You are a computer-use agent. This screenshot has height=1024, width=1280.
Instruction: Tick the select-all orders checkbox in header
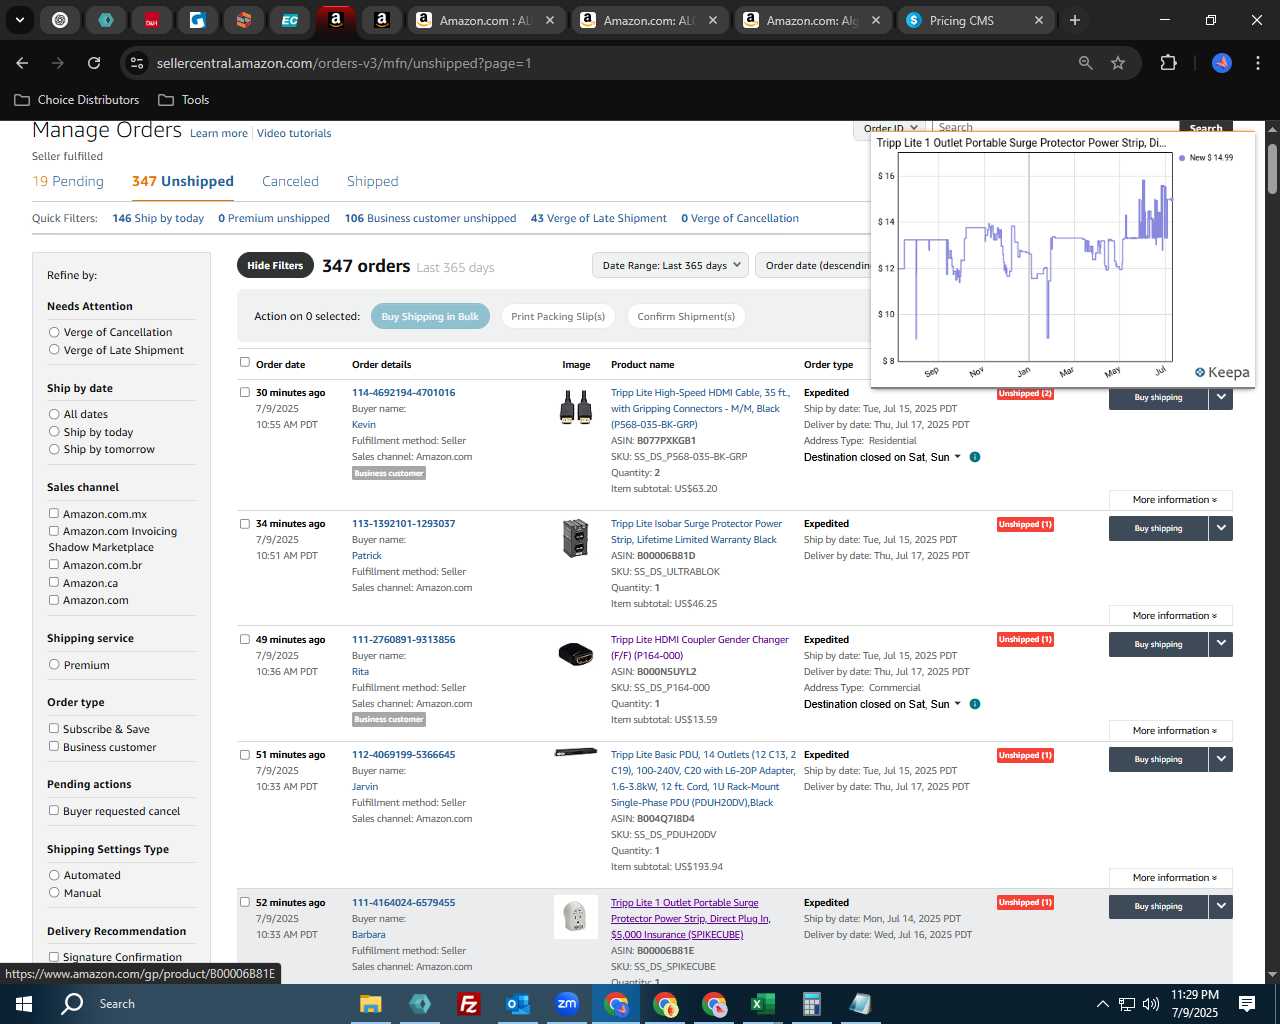[245, 362]
